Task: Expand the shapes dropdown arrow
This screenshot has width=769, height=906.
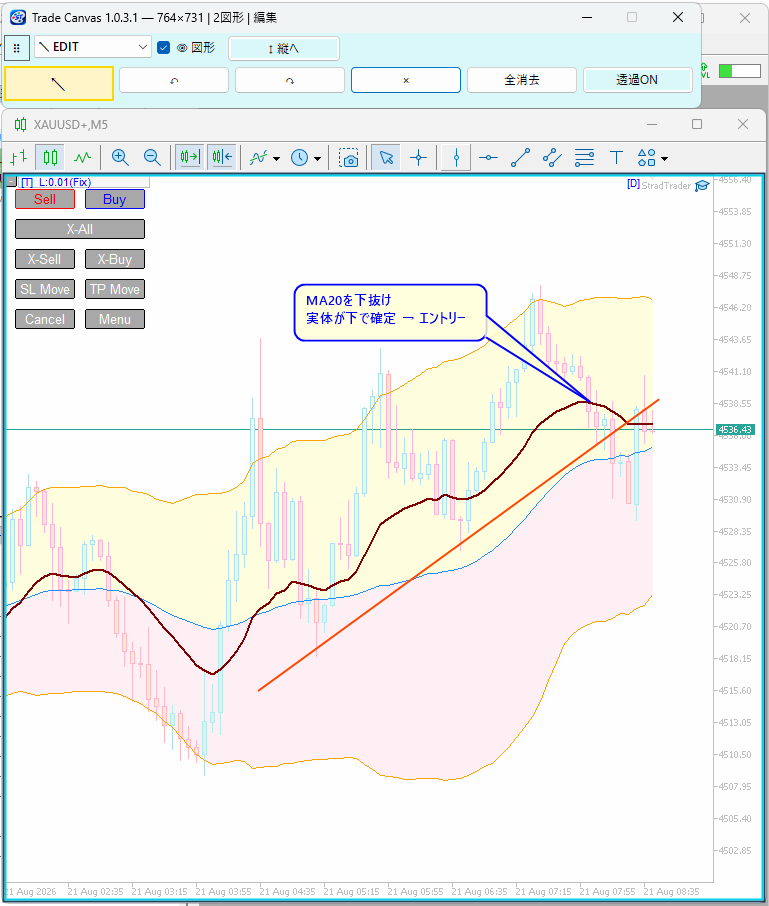Action: tap(664, 158)
